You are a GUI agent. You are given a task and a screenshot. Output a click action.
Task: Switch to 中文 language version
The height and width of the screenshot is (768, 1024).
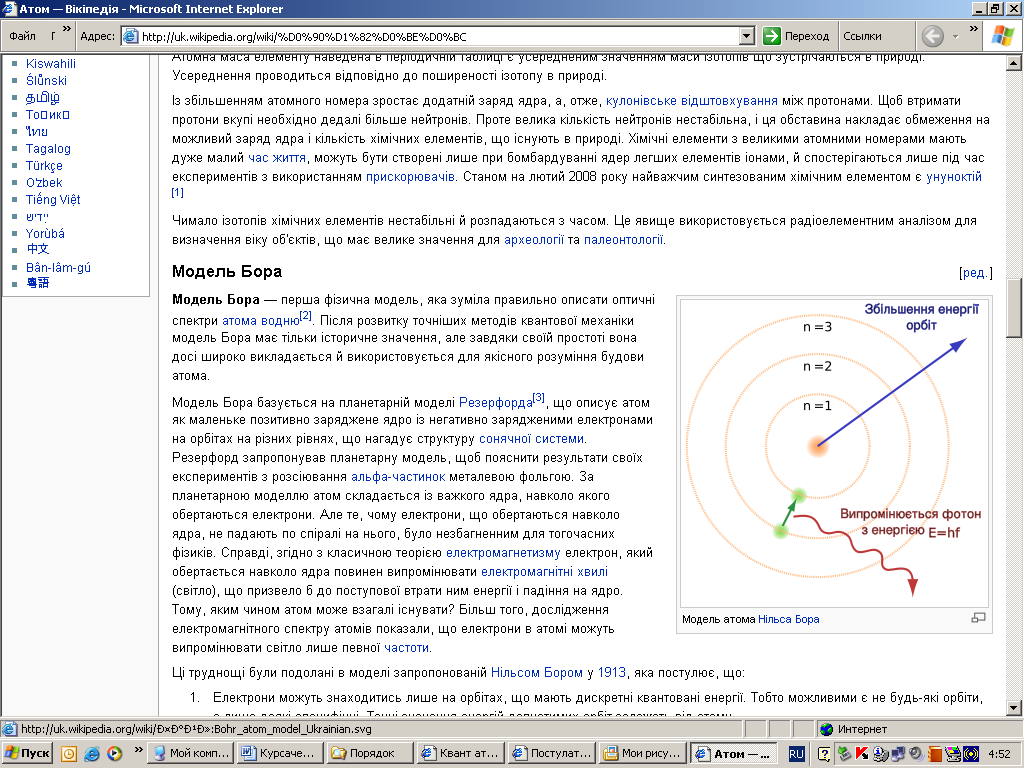[37, 249]
